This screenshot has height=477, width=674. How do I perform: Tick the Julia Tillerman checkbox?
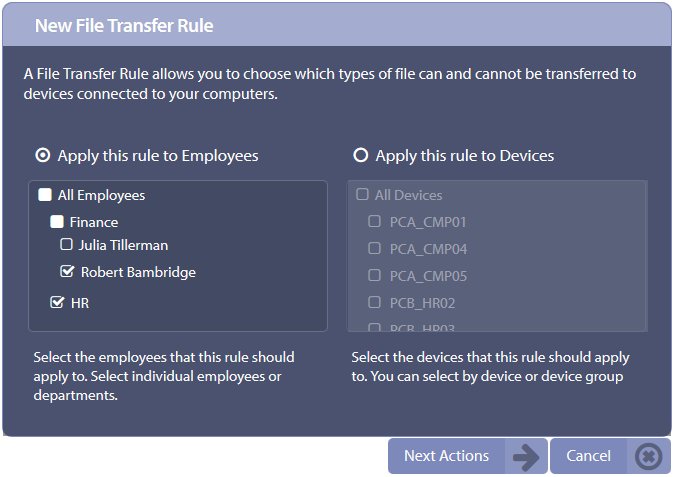[x=66, y=245]
